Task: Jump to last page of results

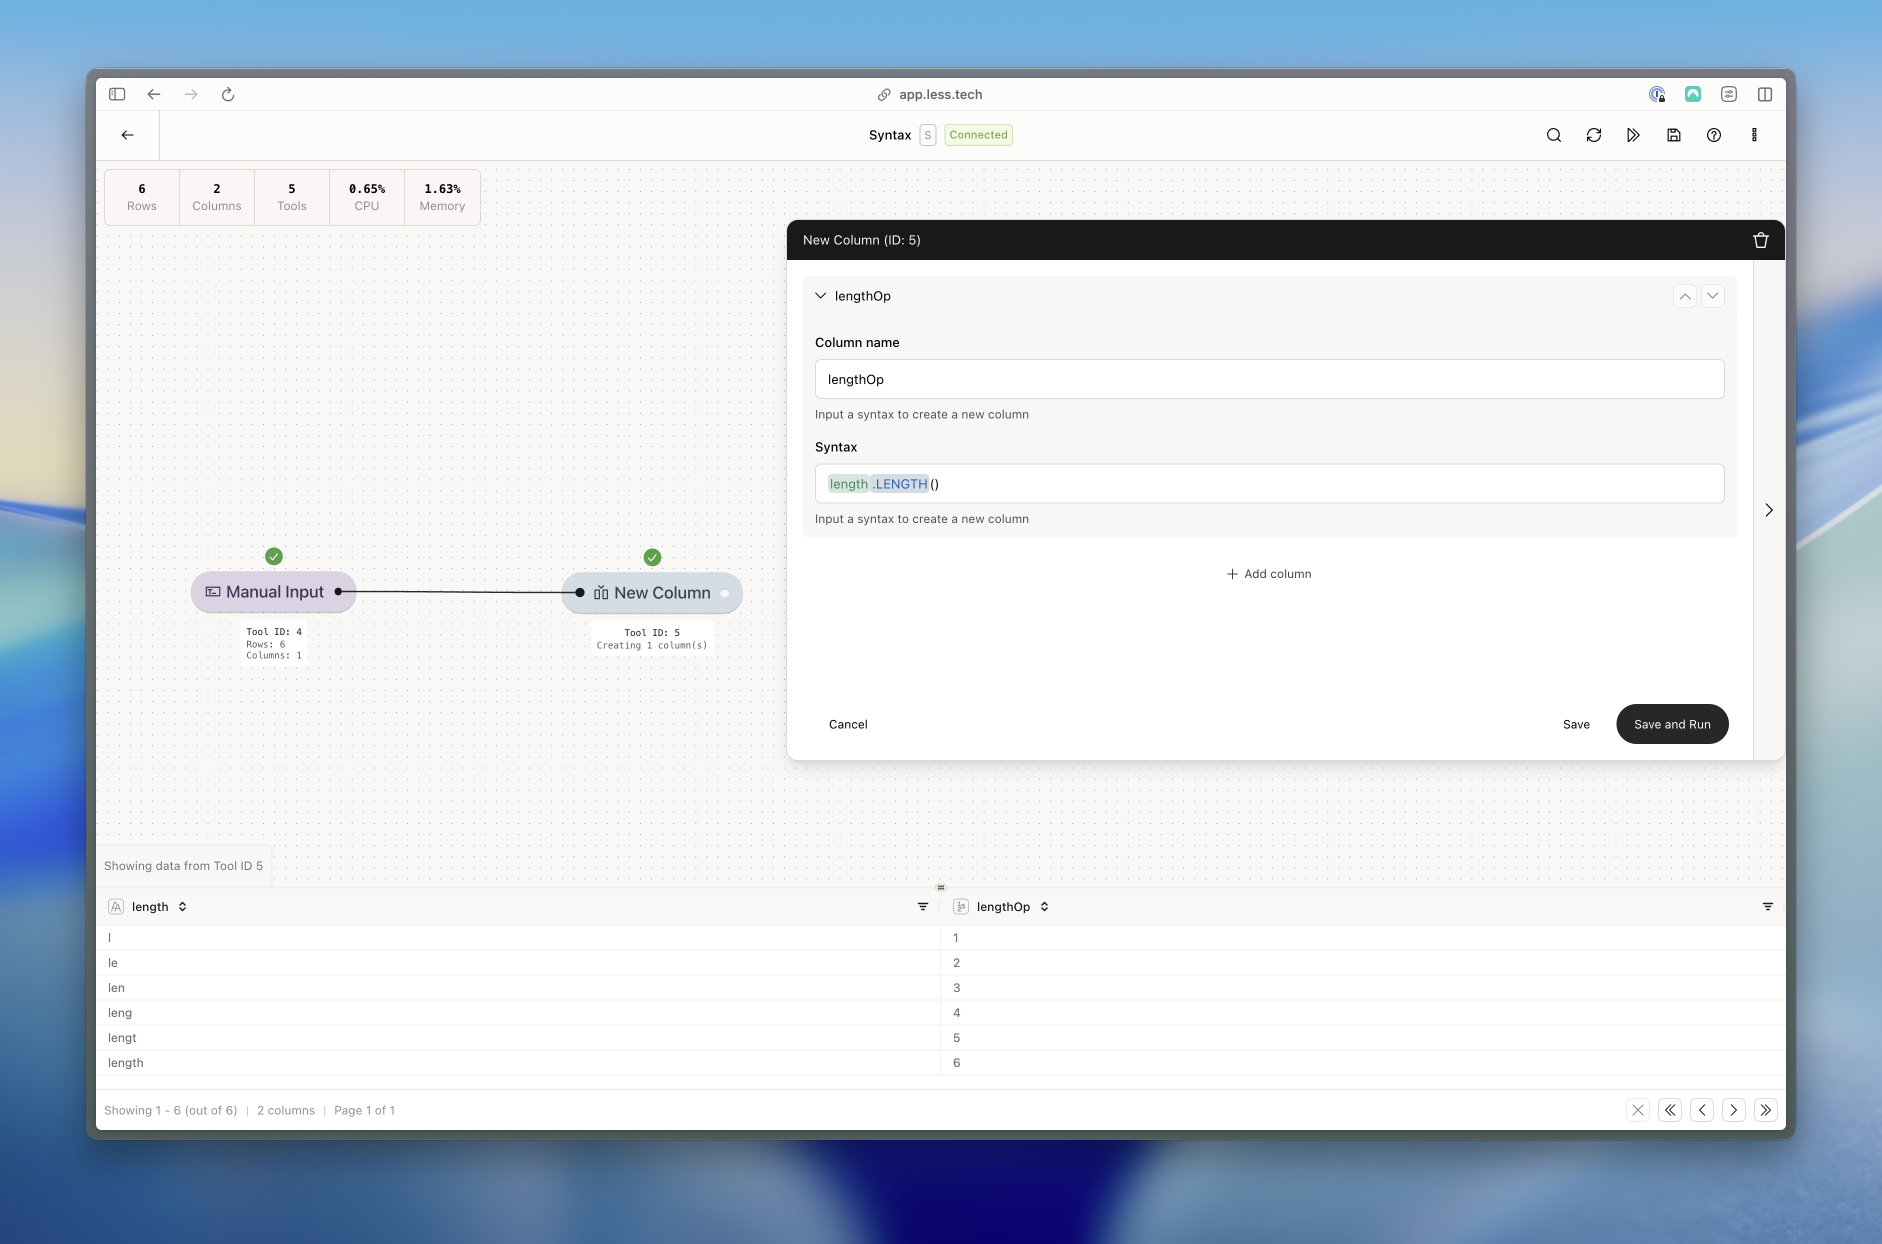Action: (x=1766, y=1110)
